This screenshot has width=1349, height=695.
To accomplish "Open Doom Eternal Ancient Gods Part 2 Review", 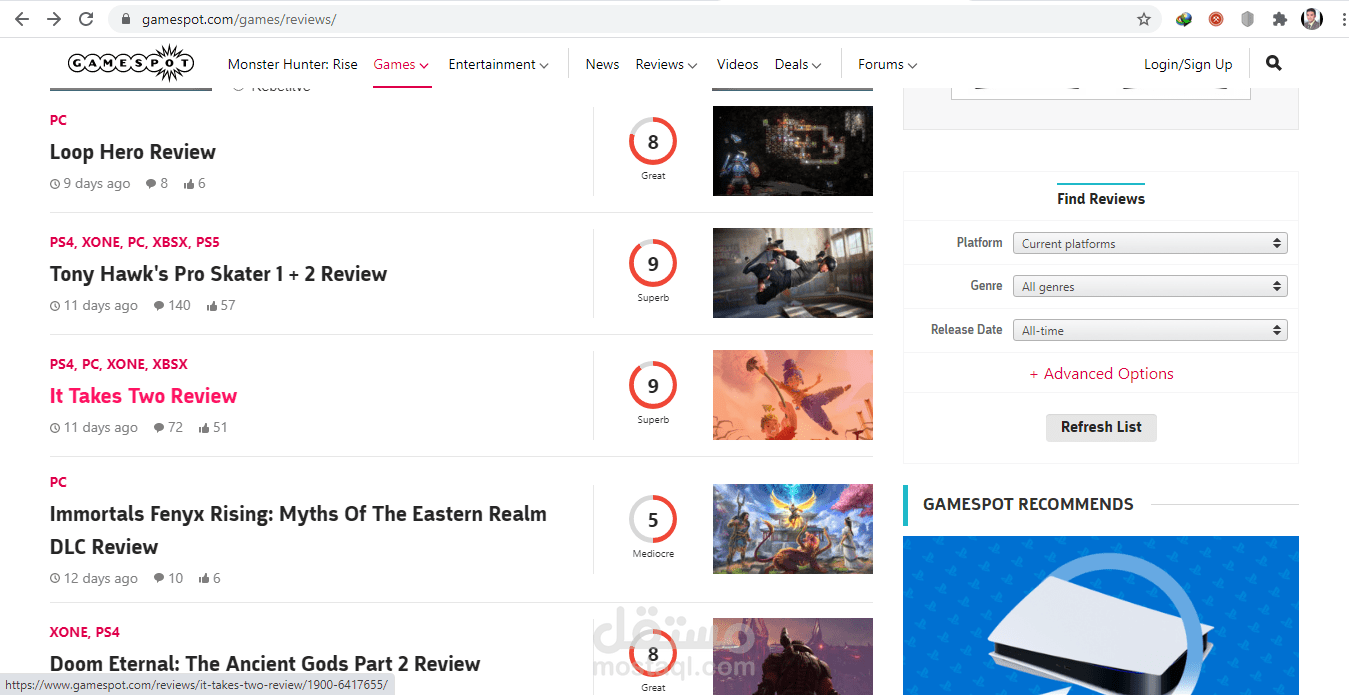I will 265,664.
